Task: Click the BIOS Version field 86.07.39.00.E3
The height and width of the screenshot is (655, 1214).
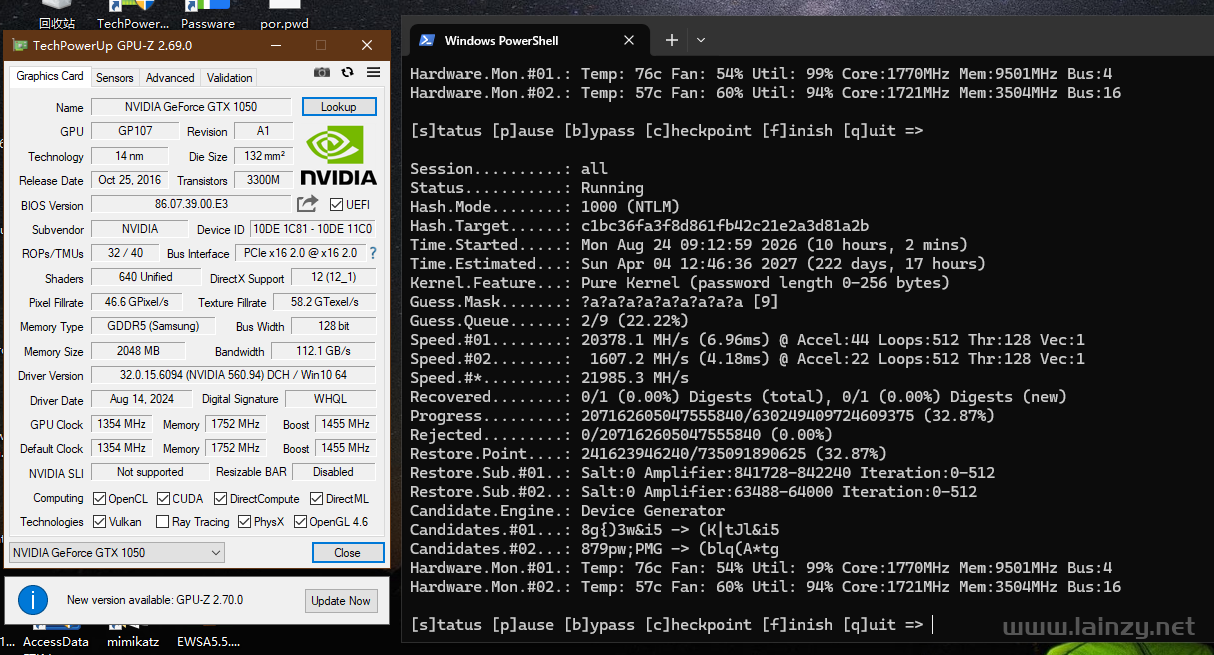Action: pyautogui.click(x=191, y=204)
